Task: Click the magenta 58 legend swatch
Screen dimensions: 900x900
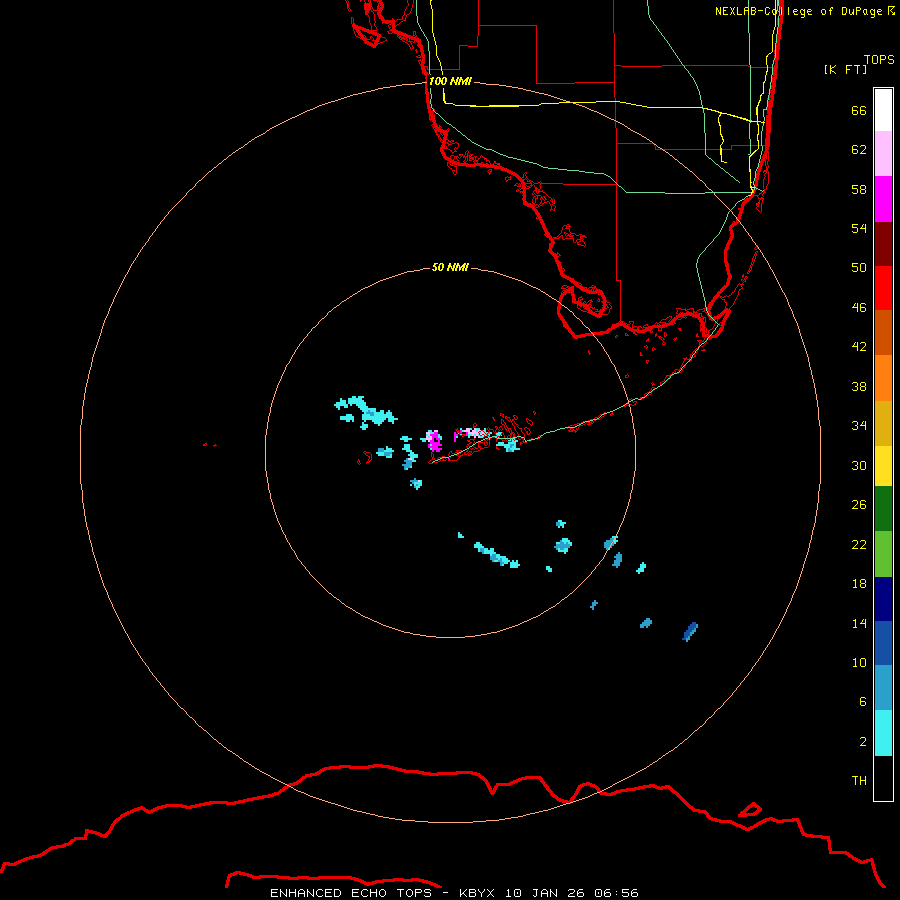Action: pyautogui.click(x=883, y=199)
